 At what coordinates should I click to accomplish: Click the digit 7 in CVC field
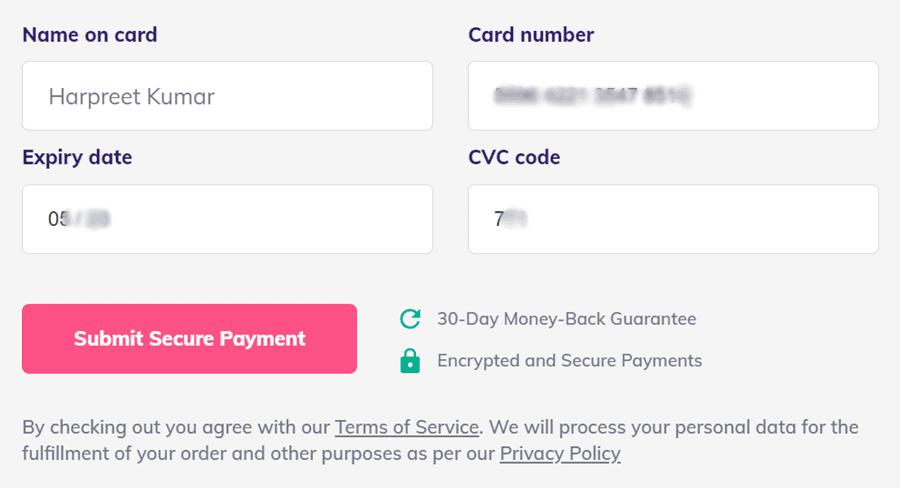(x=499, y=219)
